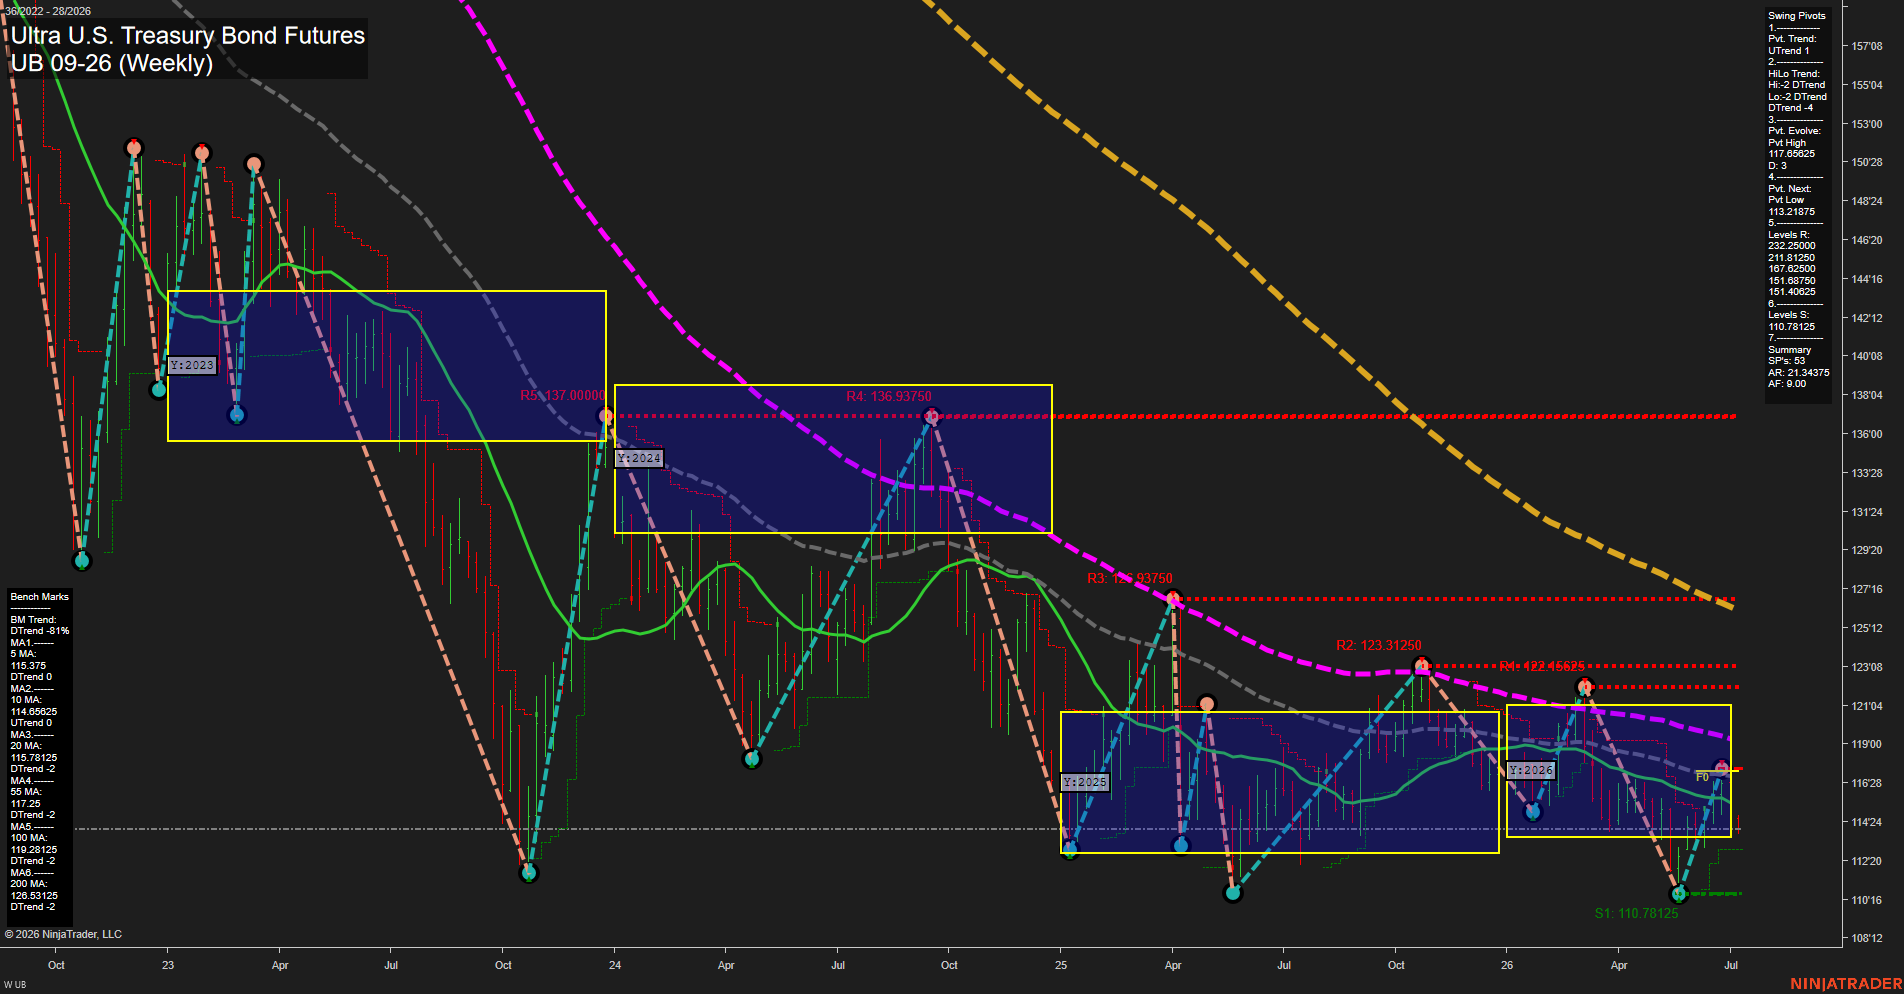
Task: Click the 26 year label on the time axis
Action: [1507, 965]
